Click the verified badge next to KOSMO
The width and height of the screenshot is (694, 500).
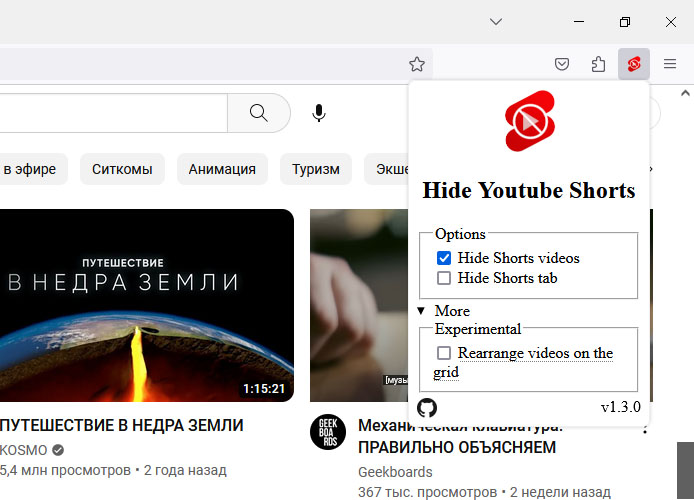(x=58, y=450)
